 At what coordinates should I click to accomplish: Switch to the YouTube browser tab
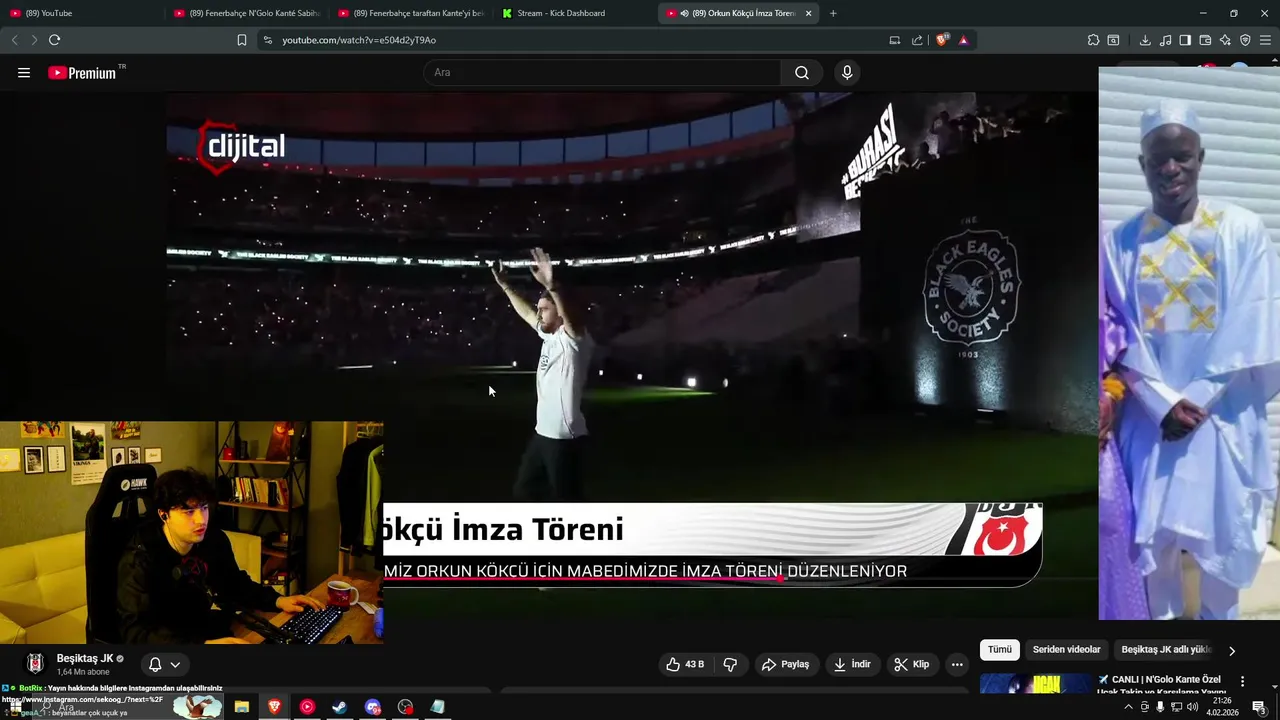[x=80, y=13]
